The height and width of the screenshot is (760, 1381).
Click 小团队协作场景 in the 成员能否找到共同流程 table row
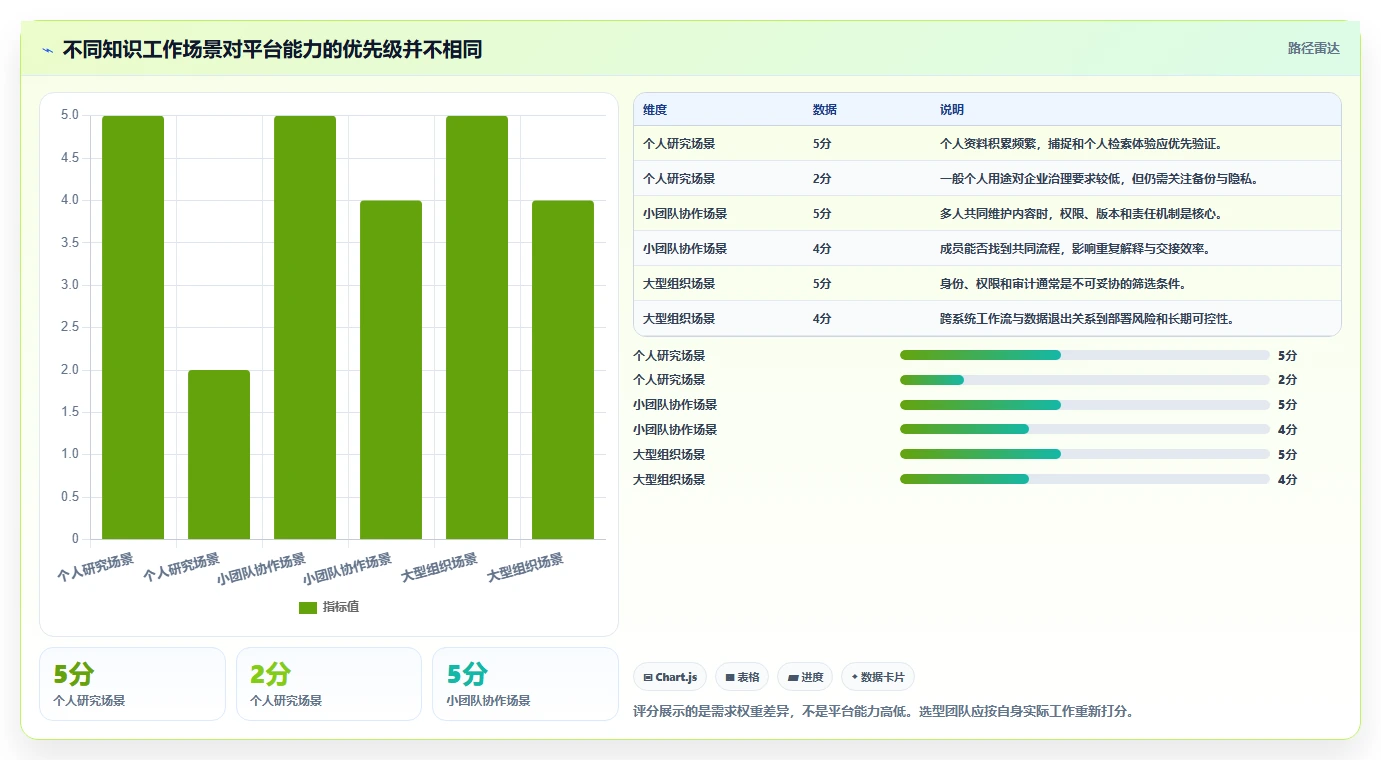tap(685, 249)
